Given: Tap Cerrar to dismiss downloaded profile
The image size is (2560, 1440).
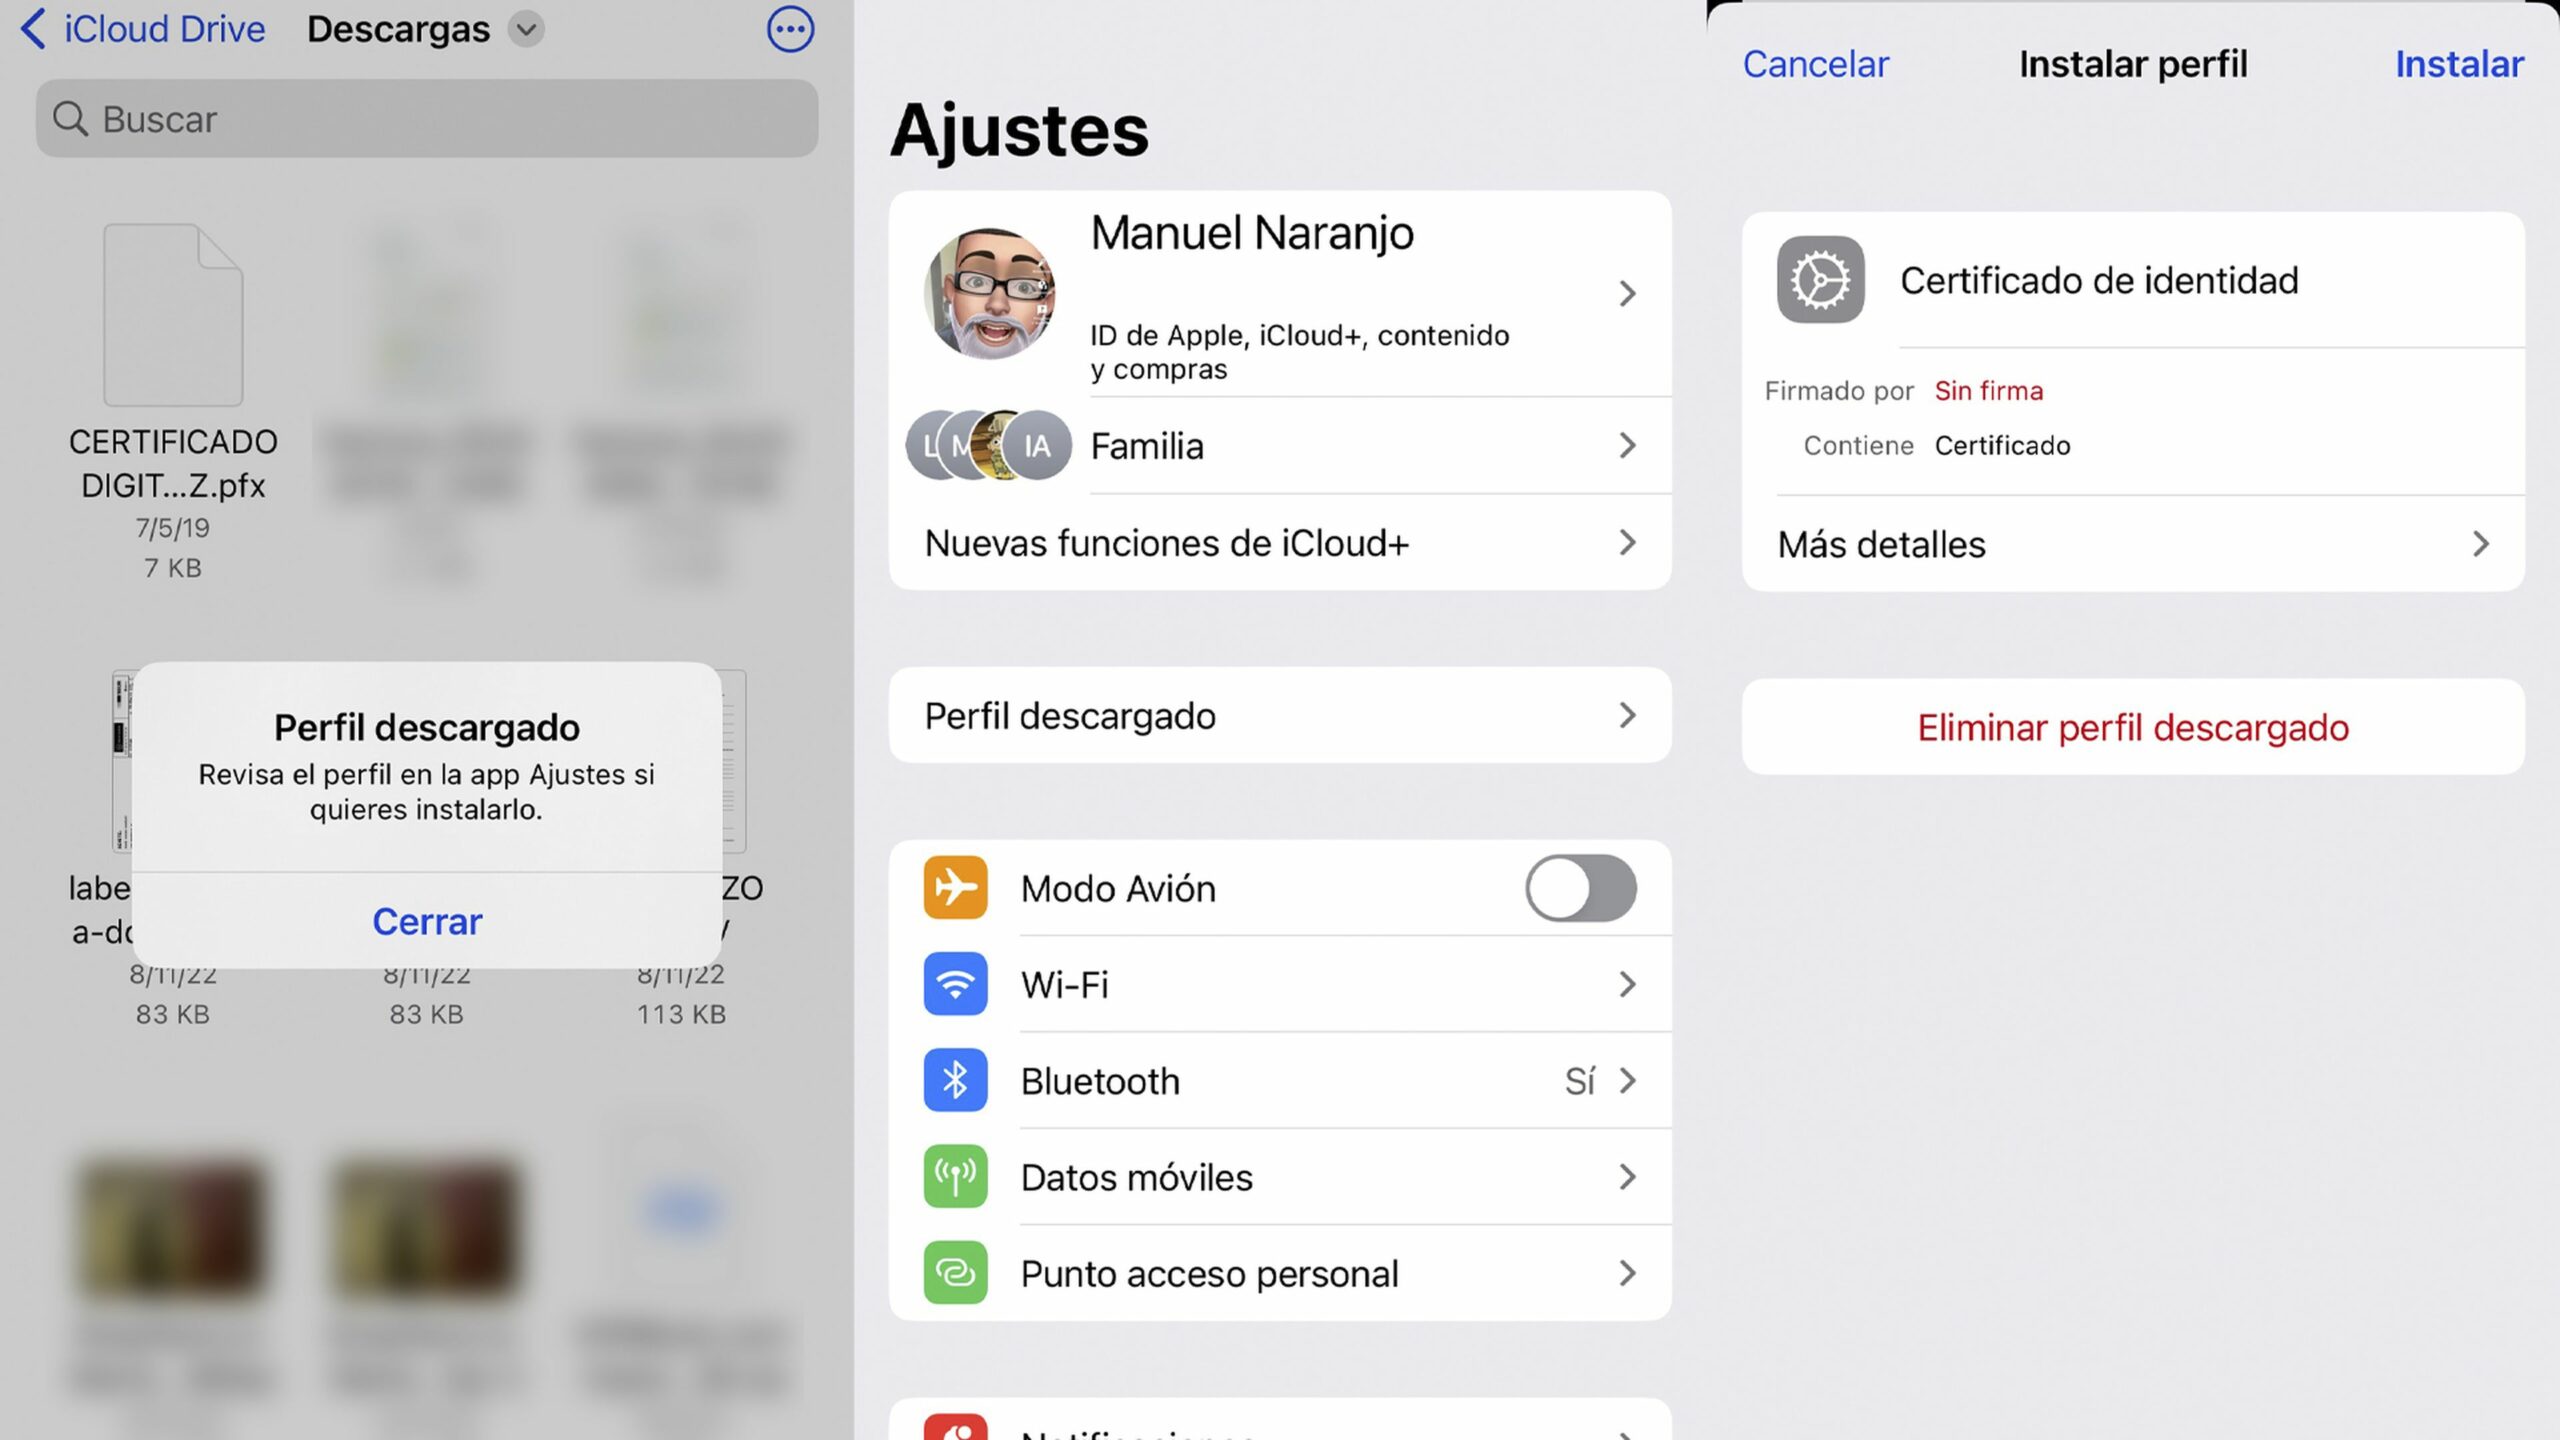Looking at the screenshot, I should tap(425, 918).
